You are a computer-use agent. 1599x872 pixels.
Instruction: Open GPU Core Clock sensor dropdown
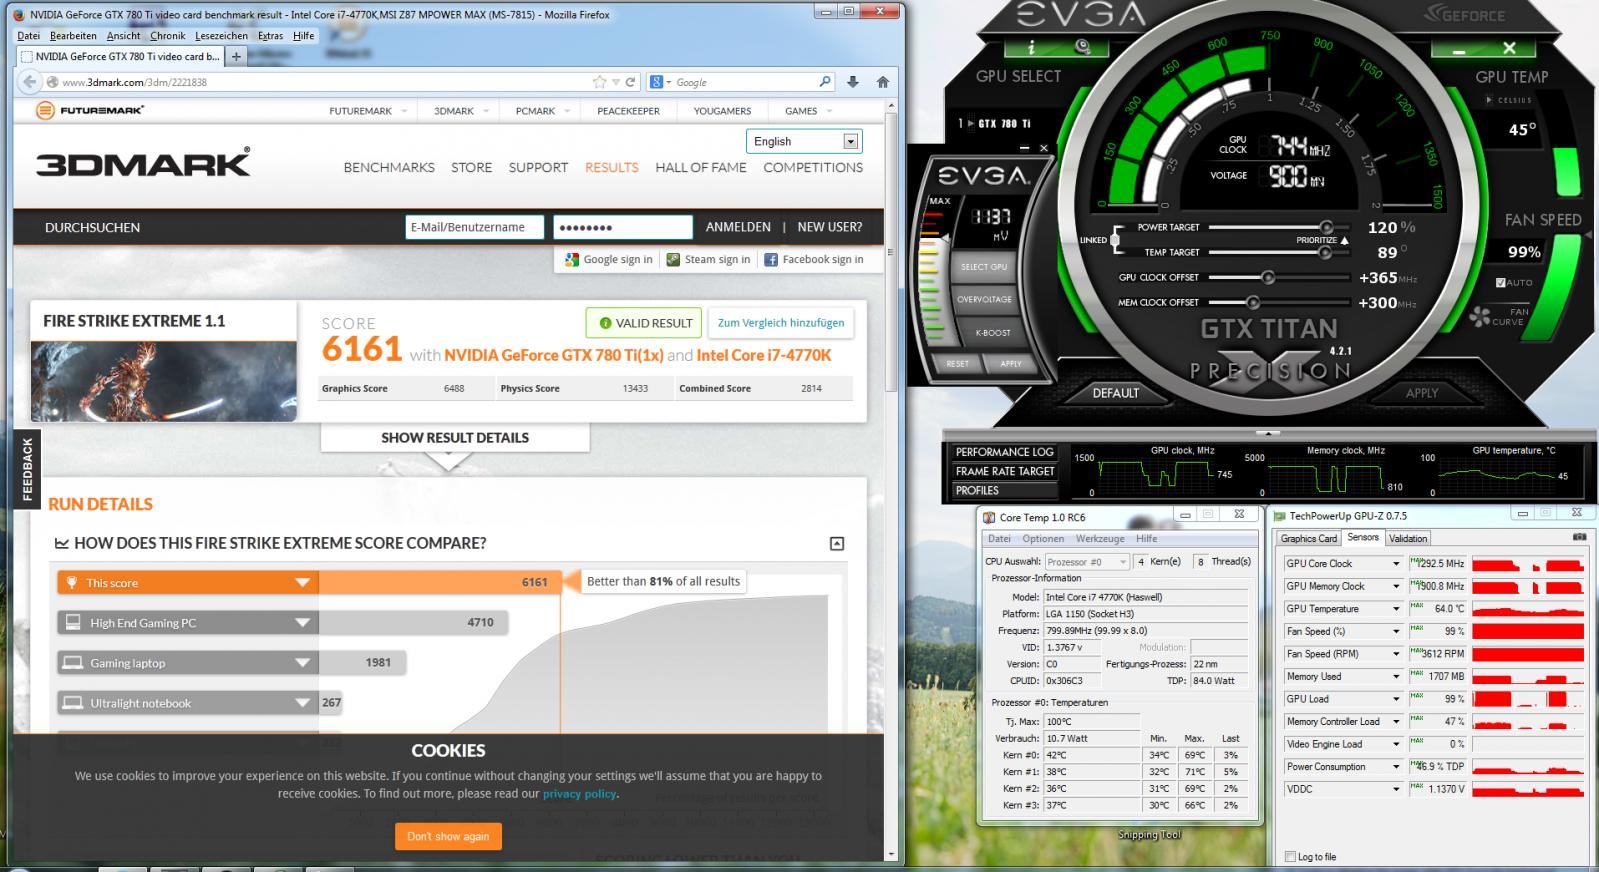click(1396, 564)
